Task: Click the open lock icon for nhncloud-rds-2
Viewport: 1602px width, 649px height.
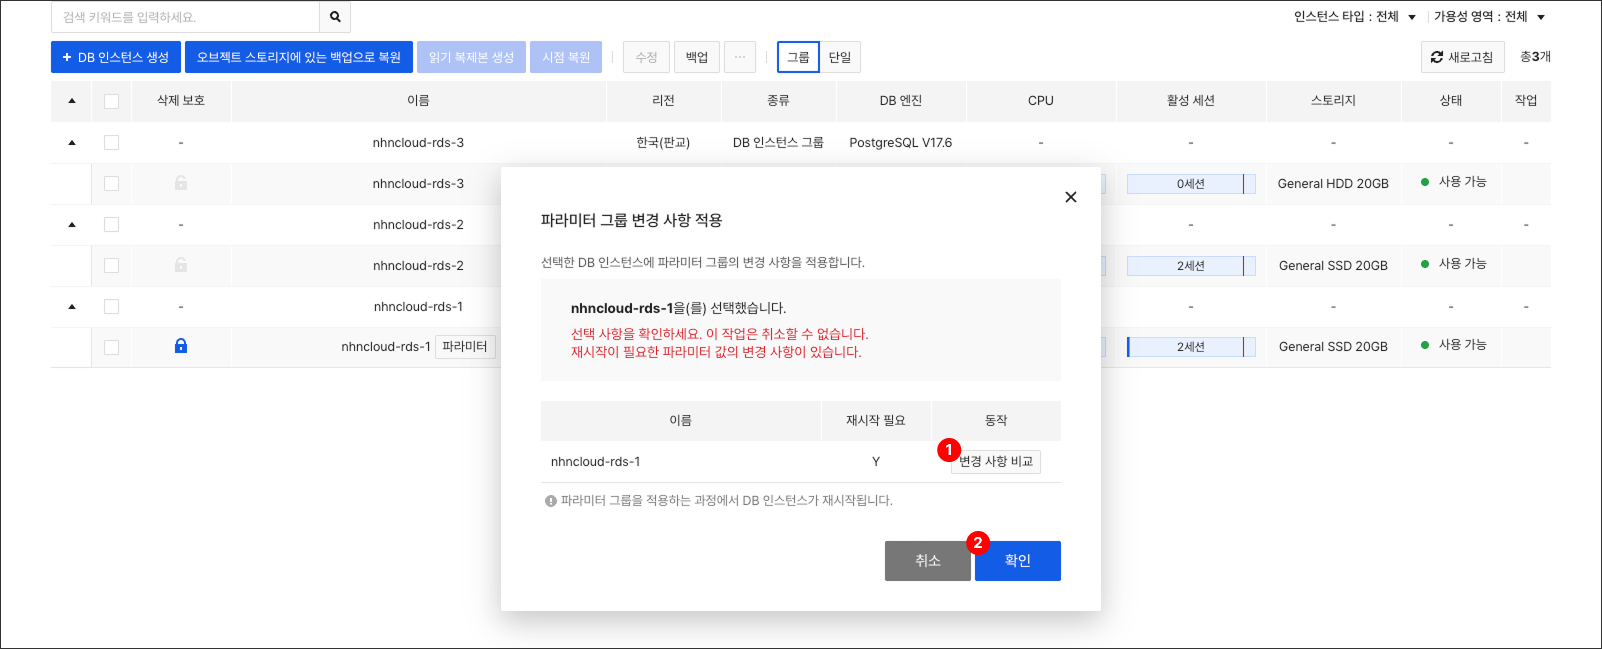Action: click(181, 265)
